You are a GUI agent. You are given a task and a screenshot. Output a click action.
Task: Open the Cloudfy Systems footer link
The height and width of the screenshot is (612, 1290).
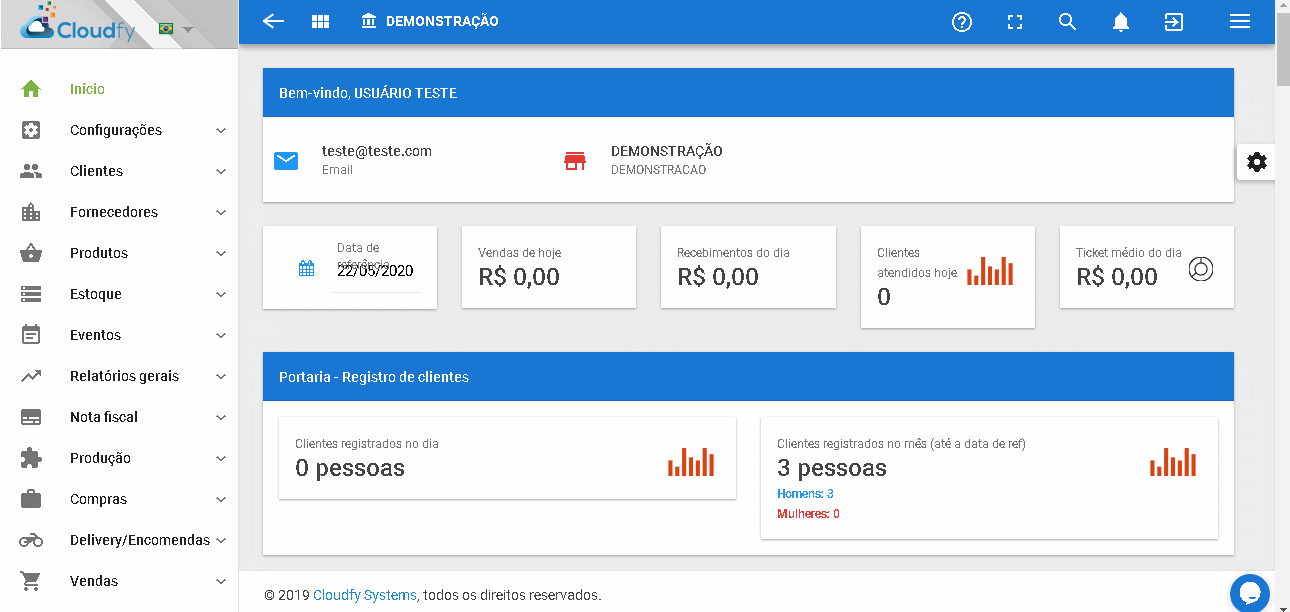[x=365, y=595]
